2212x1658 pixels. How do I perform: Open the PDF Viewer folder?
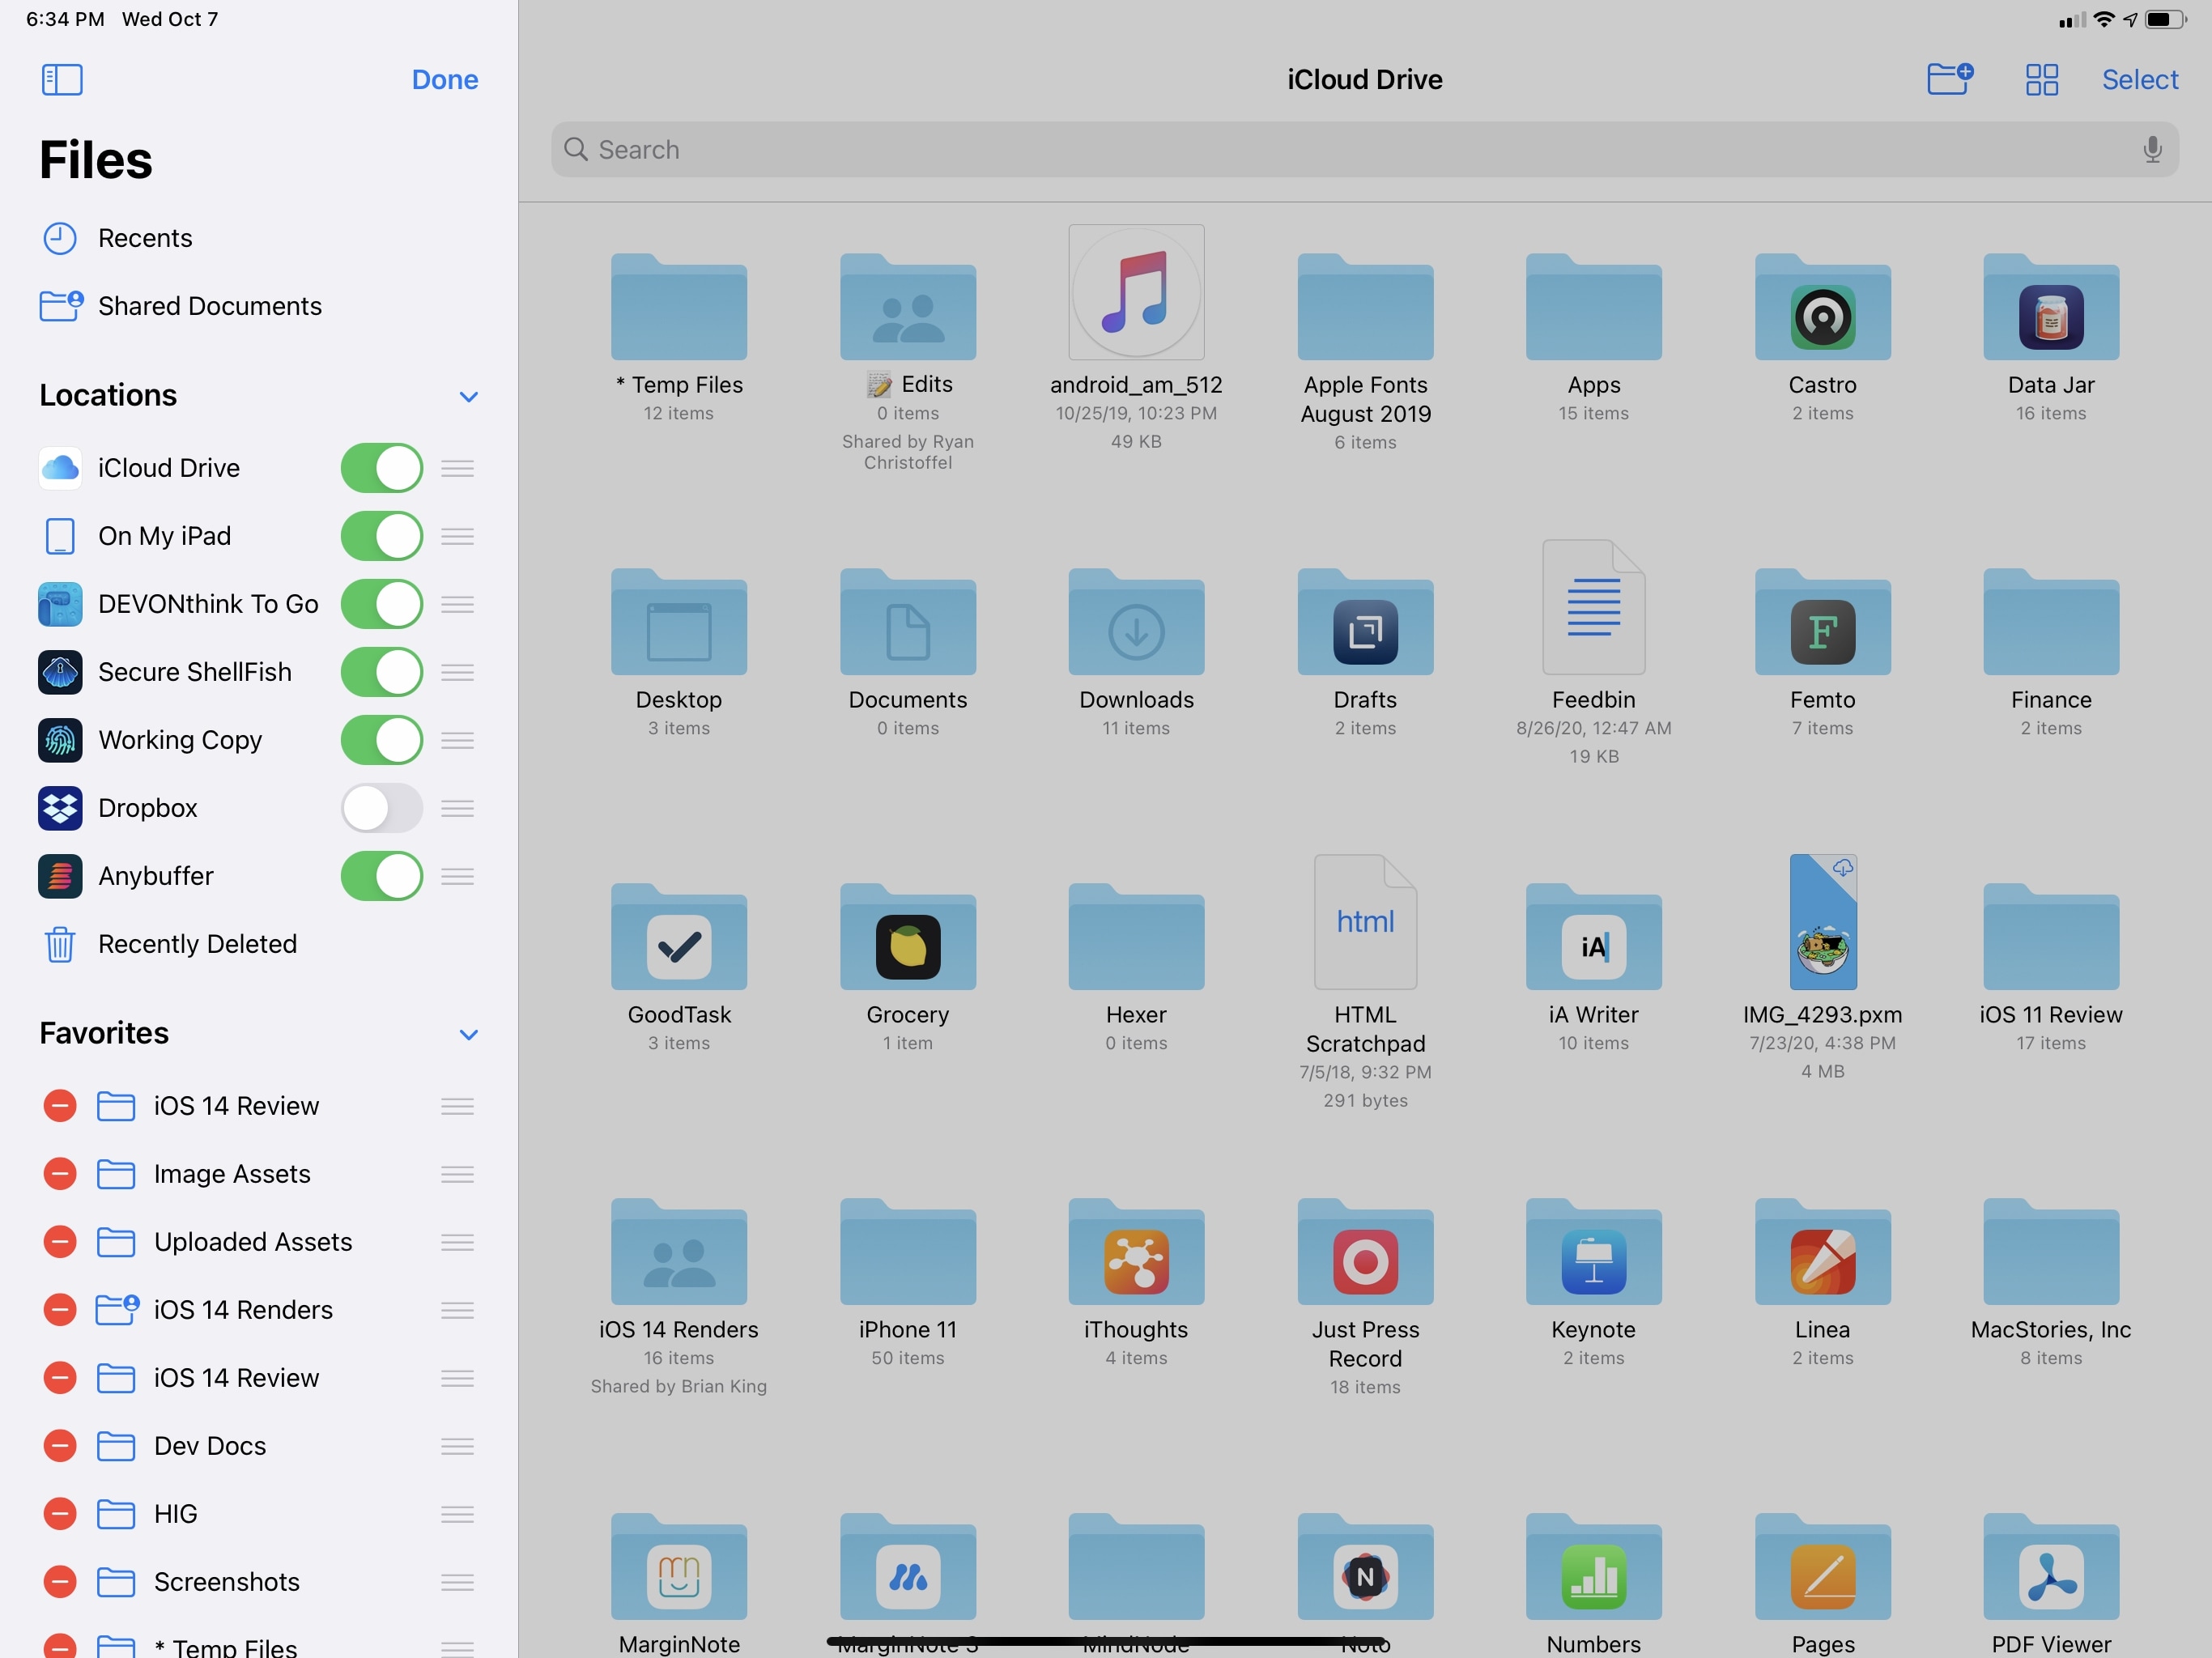(x=2050, y=1567)
